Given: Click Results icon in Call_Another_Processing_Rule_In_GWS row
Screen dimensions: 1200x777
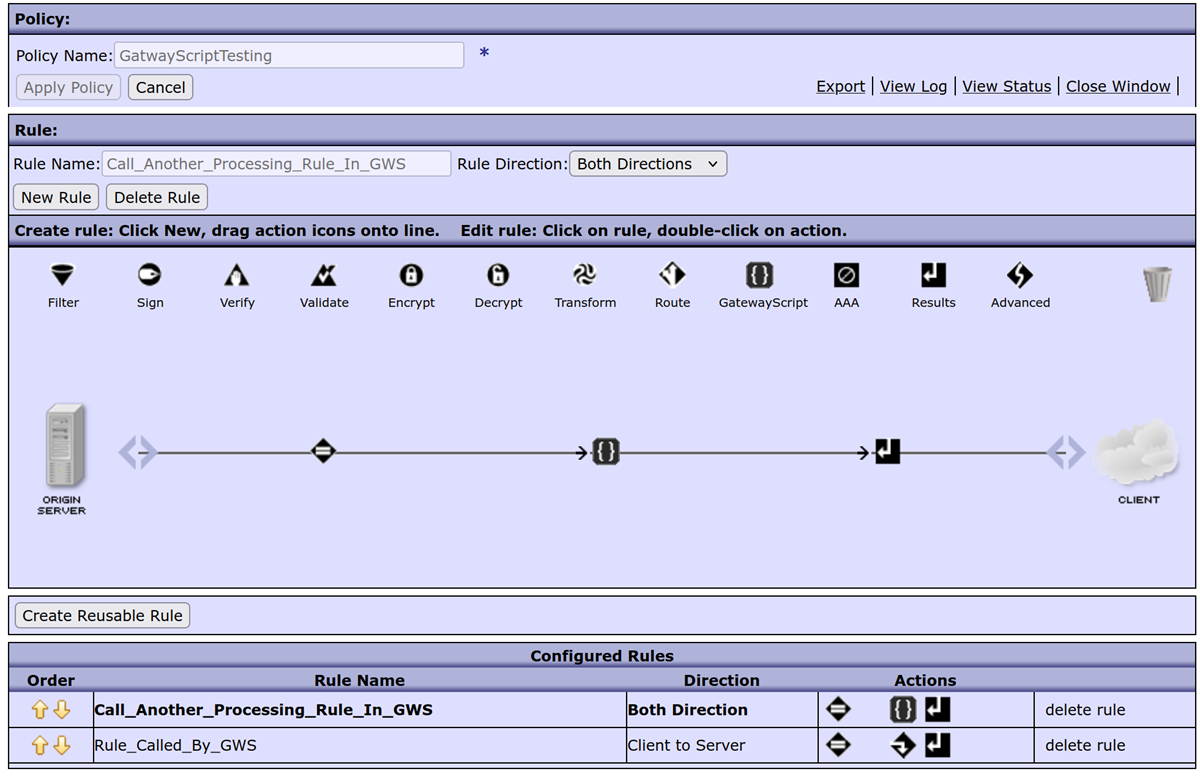Looking at the screenshot, I should 938,710.
